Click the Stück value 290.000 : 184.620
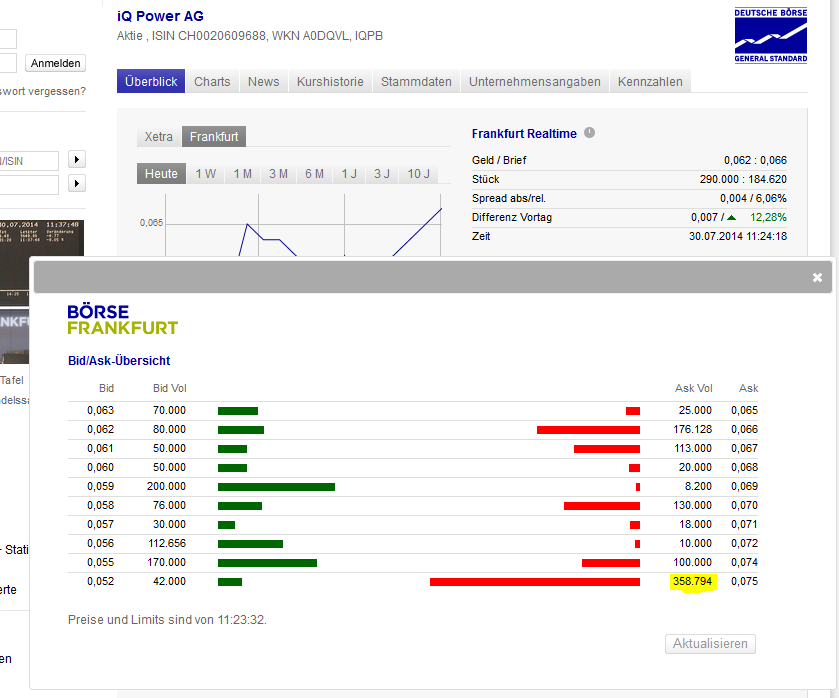Image resolution: width=839 pixels, height=698 pixels. (743, 179)
